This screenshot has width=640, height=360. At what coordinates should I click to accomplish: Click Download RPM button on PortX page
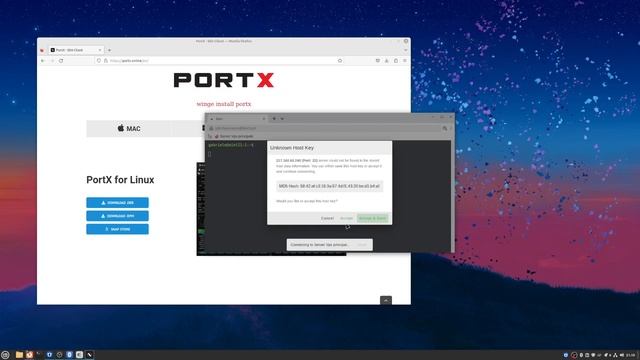coord(117,216)
